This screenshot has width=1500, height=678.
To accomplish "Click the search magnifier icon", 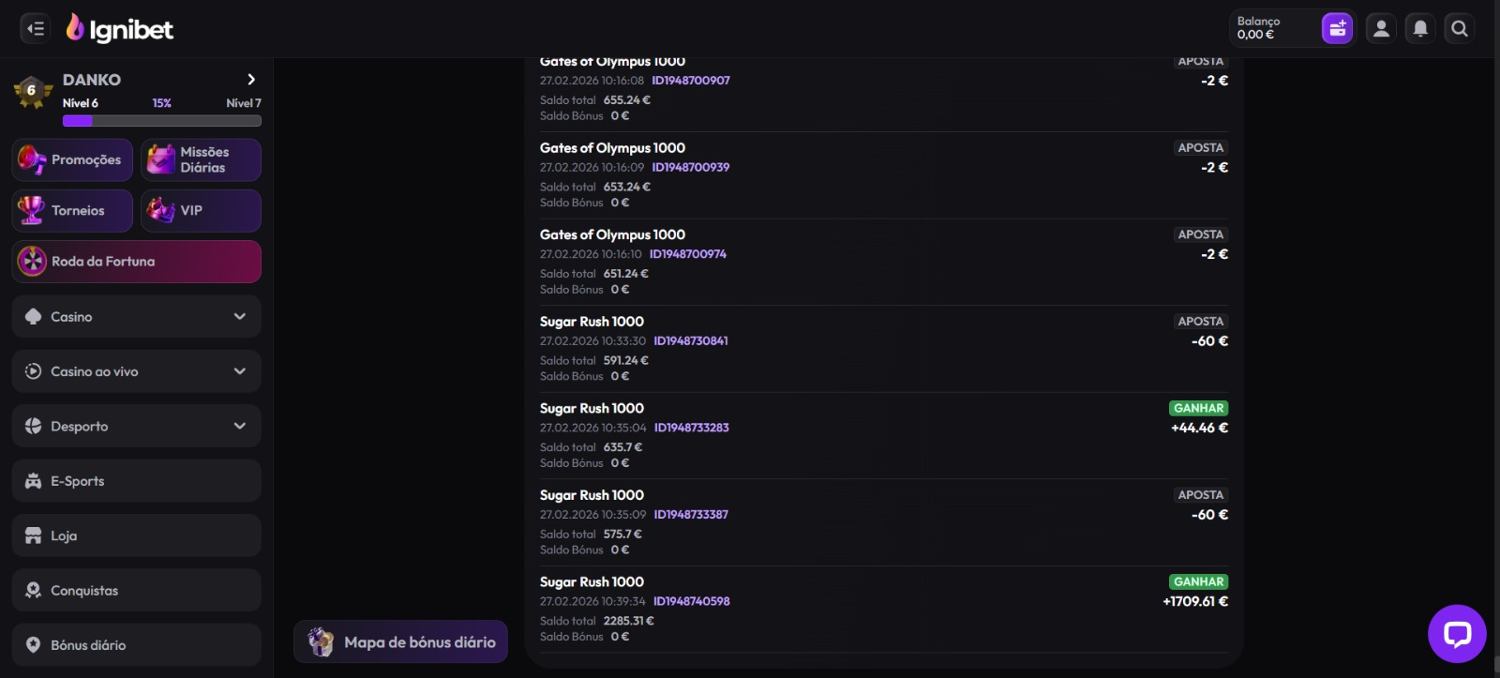I will point(1459,29).
